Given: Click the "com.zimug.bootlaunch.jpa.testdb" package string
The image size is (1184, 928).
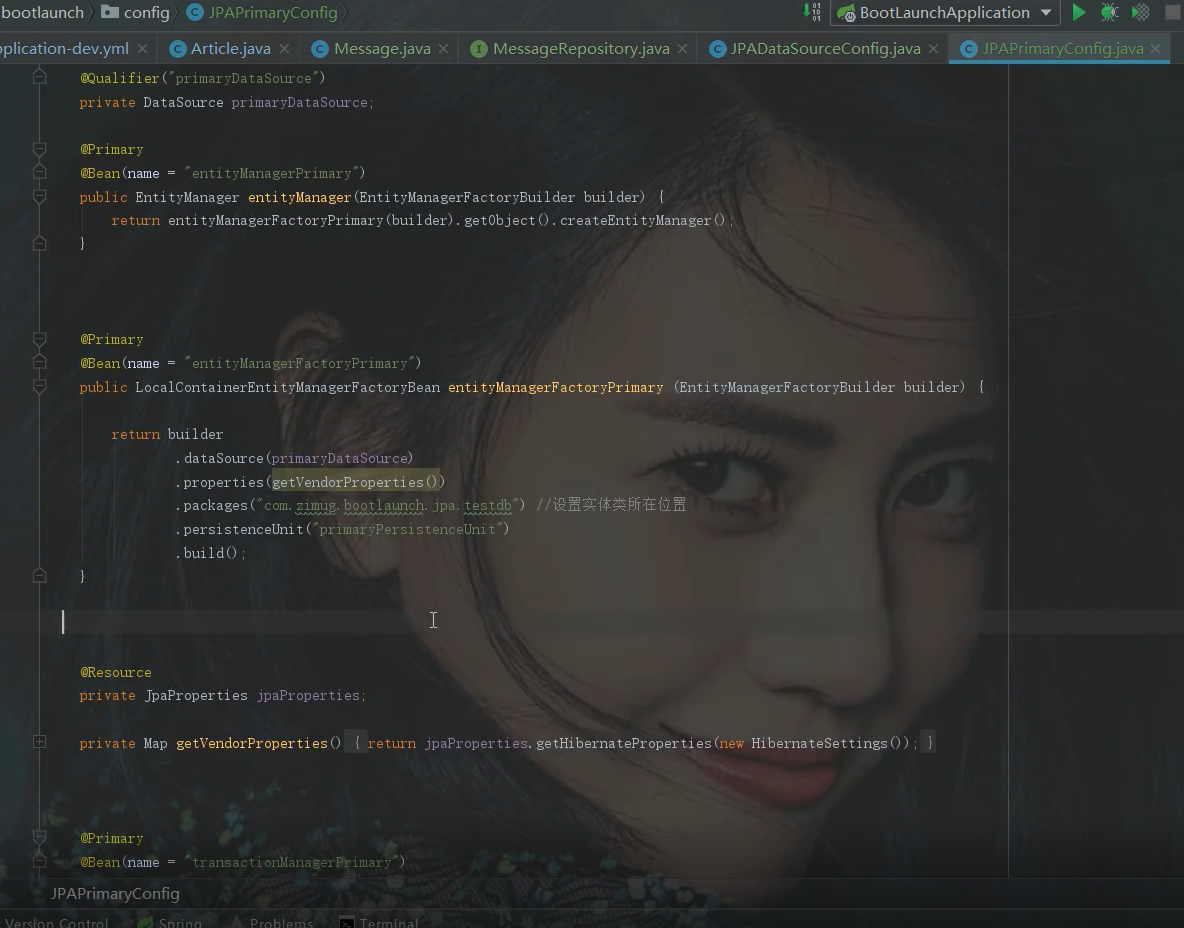Looking at the screenshot, I should click(387, 505).
